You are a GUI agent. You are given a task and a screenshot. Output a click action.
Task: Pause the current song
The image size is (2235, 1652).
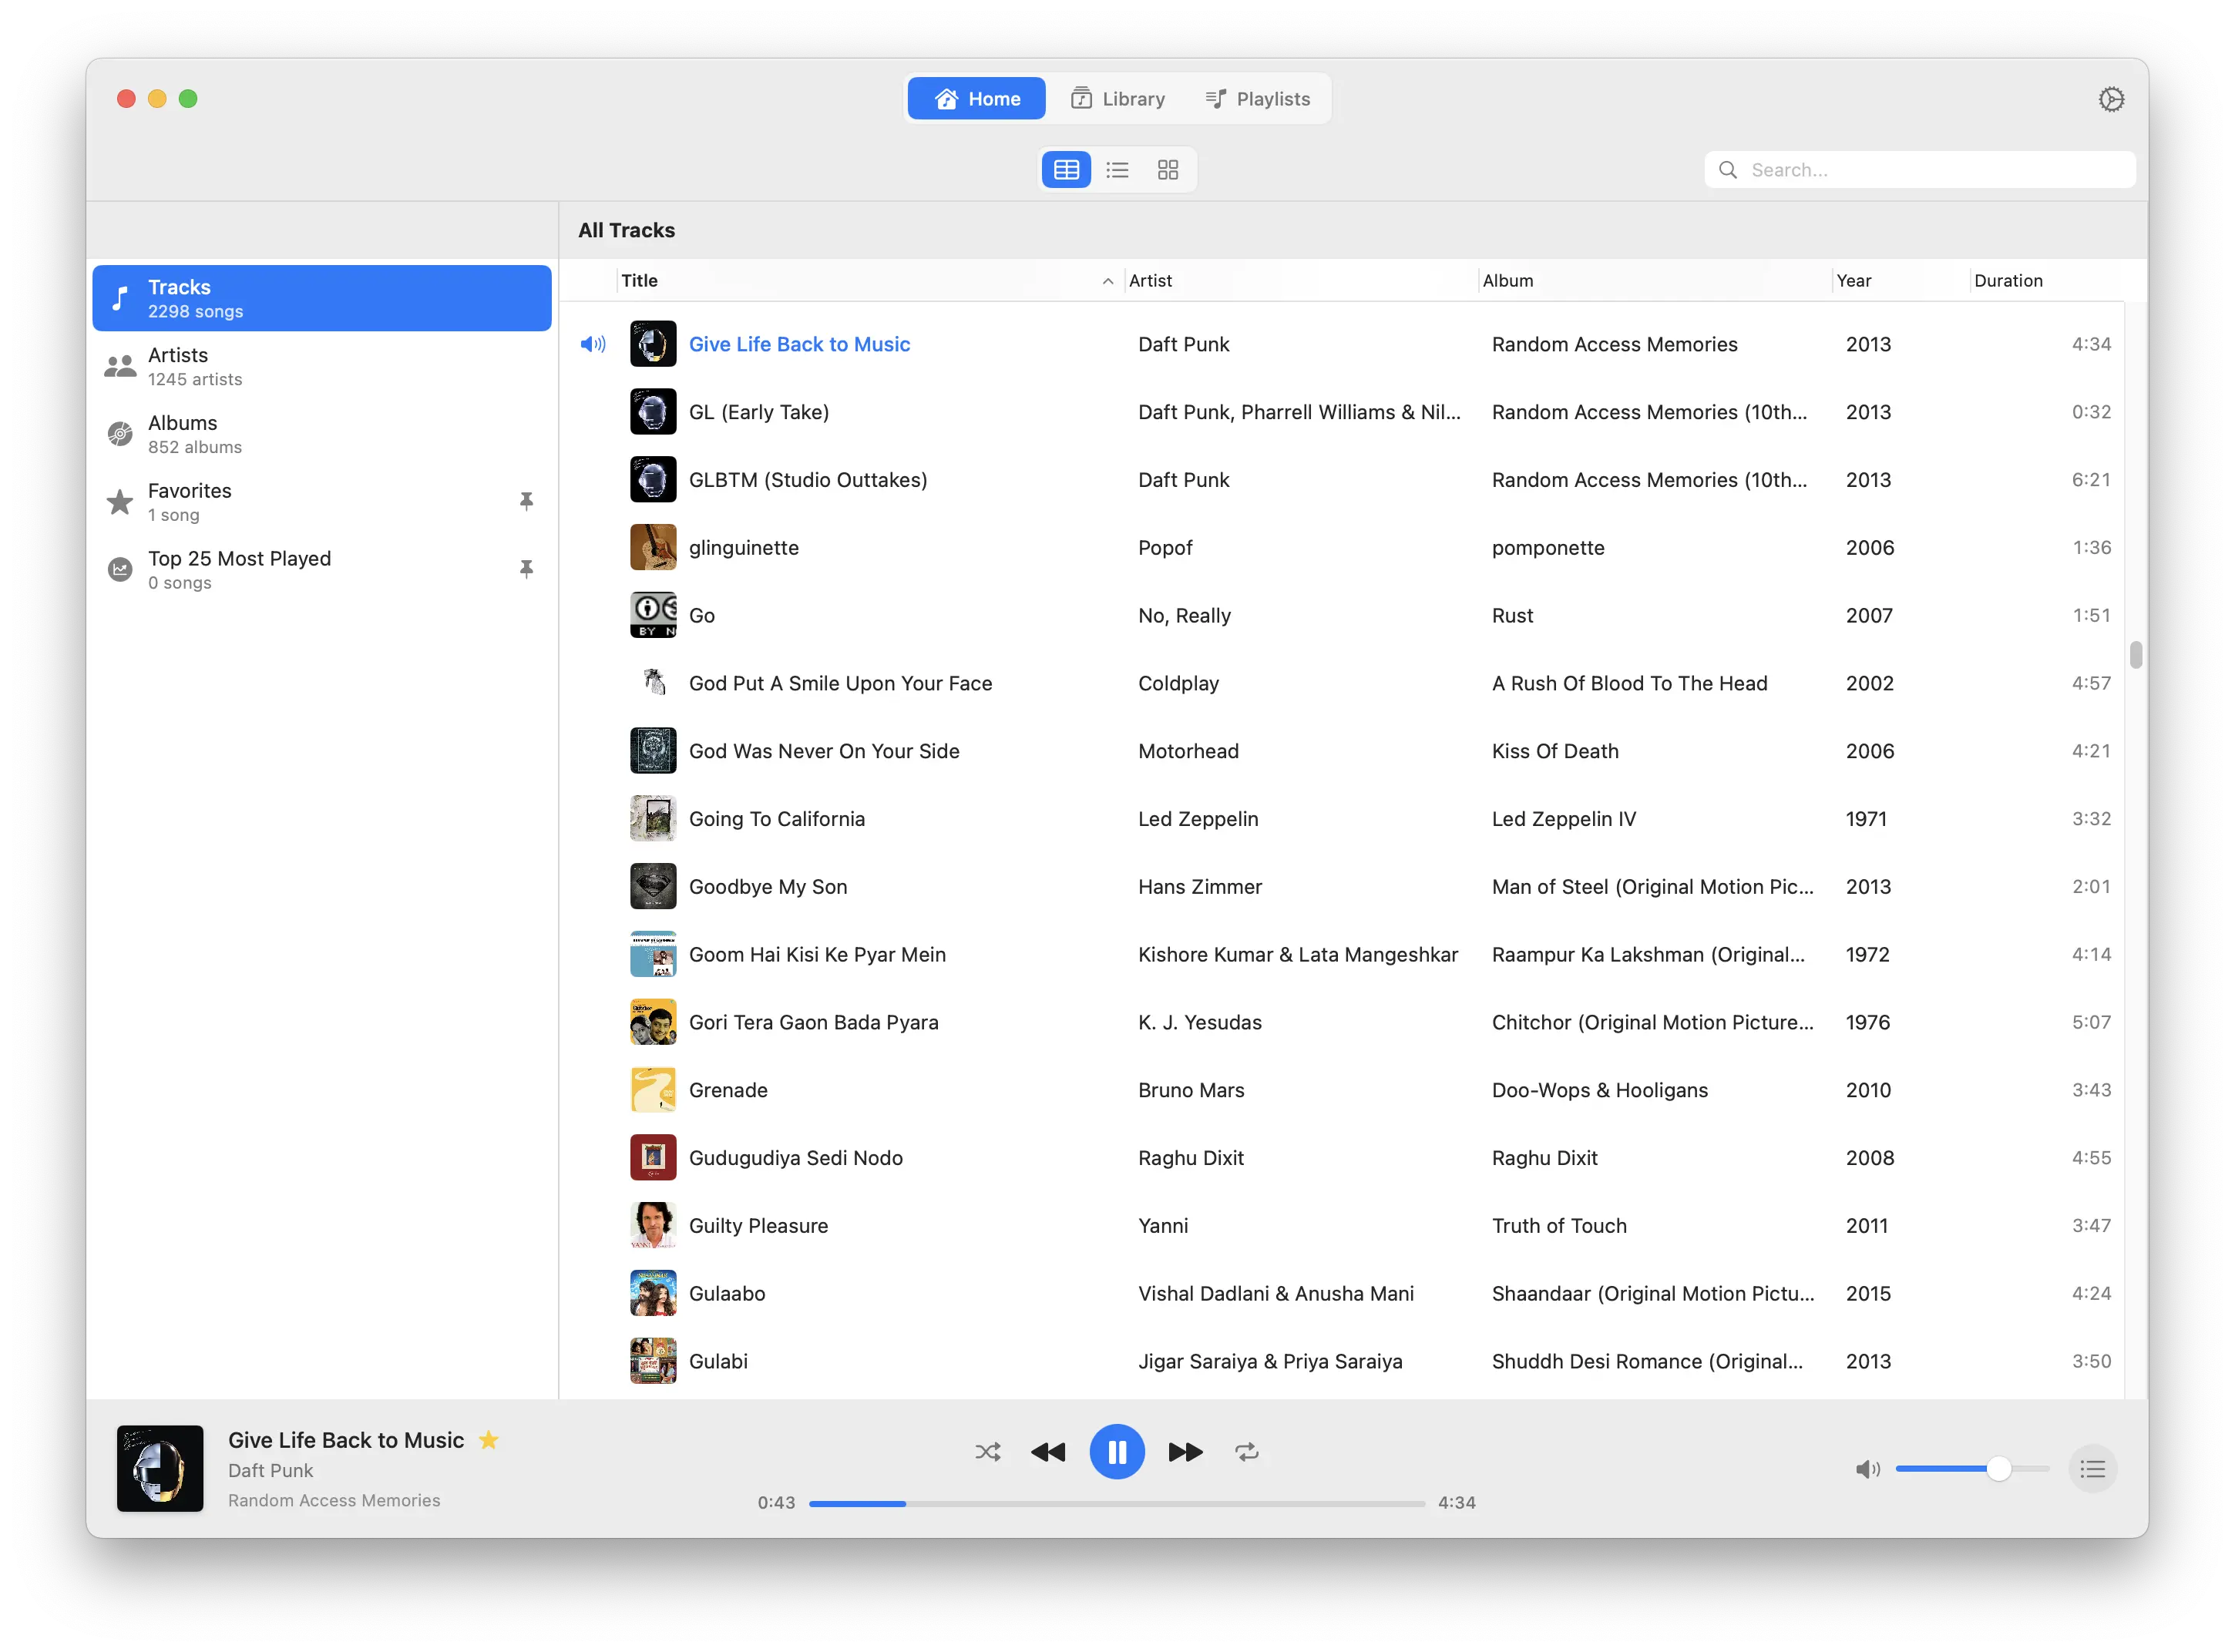[x=1116, y=1452]
